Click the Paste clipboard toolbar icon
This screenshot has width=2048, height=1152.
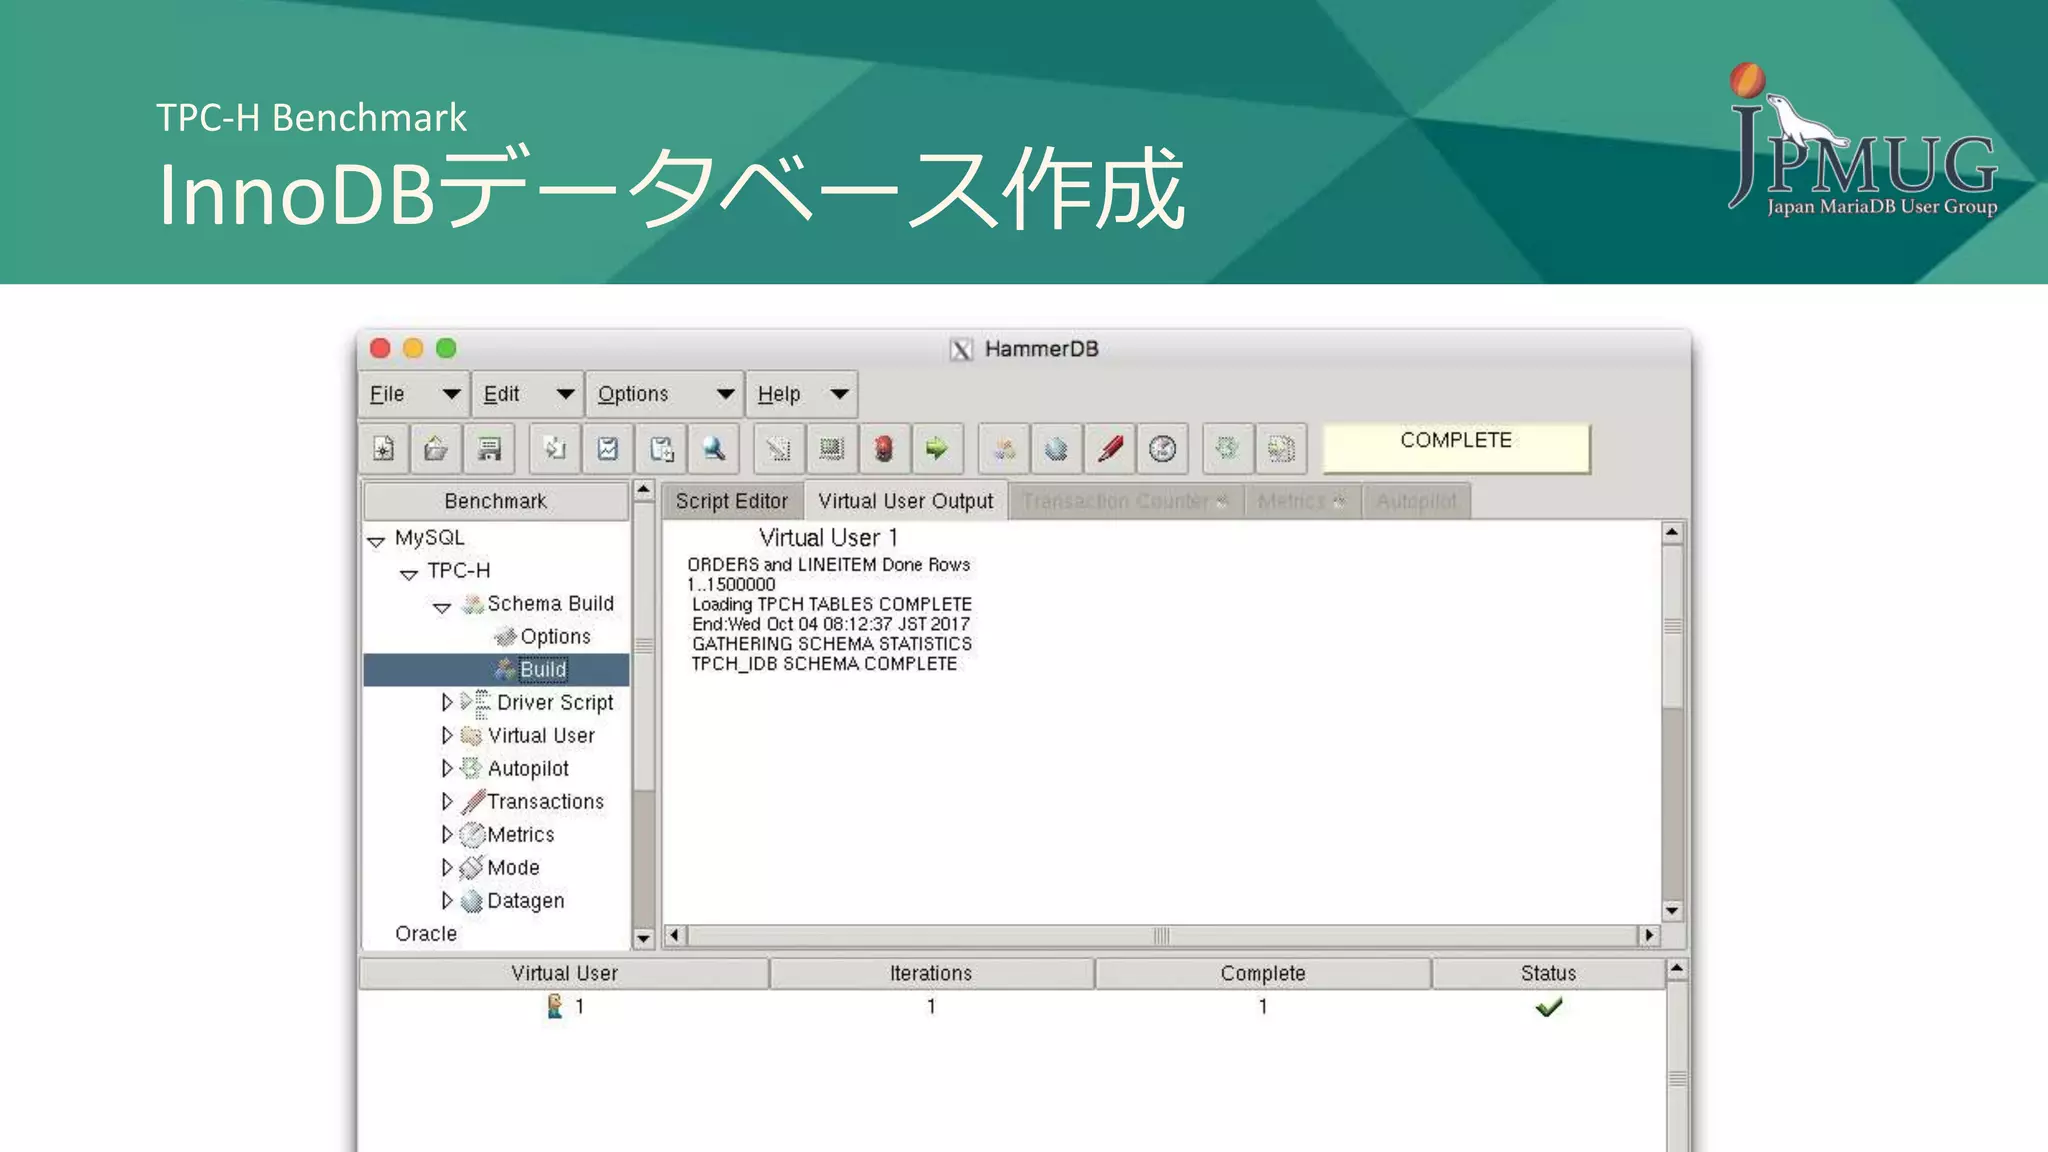click(661, 449)
